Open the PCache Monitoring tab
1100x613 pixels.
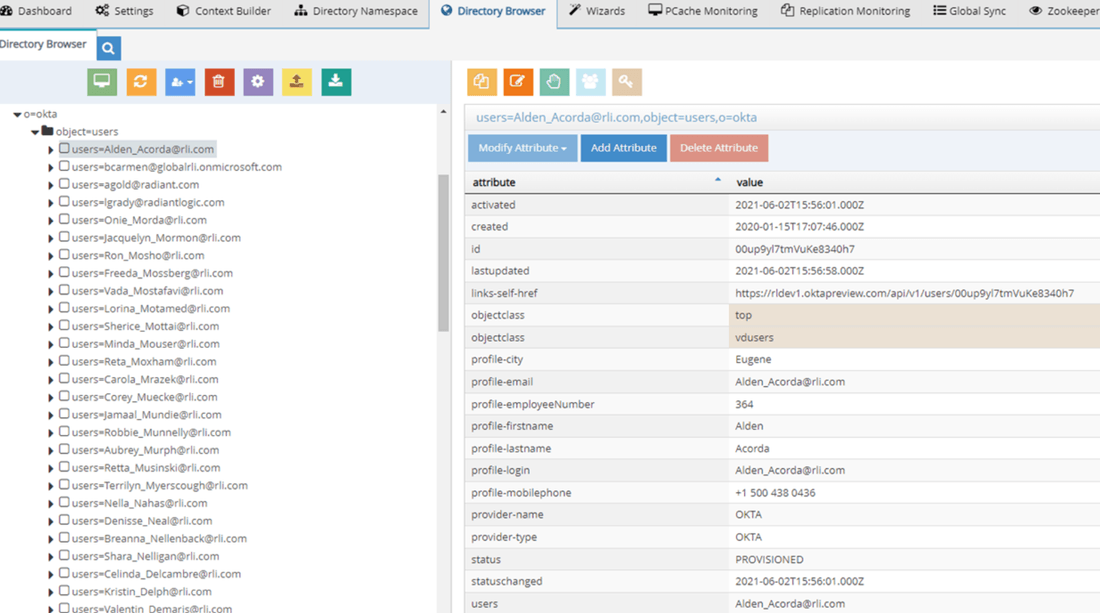[x=702, y=11]
